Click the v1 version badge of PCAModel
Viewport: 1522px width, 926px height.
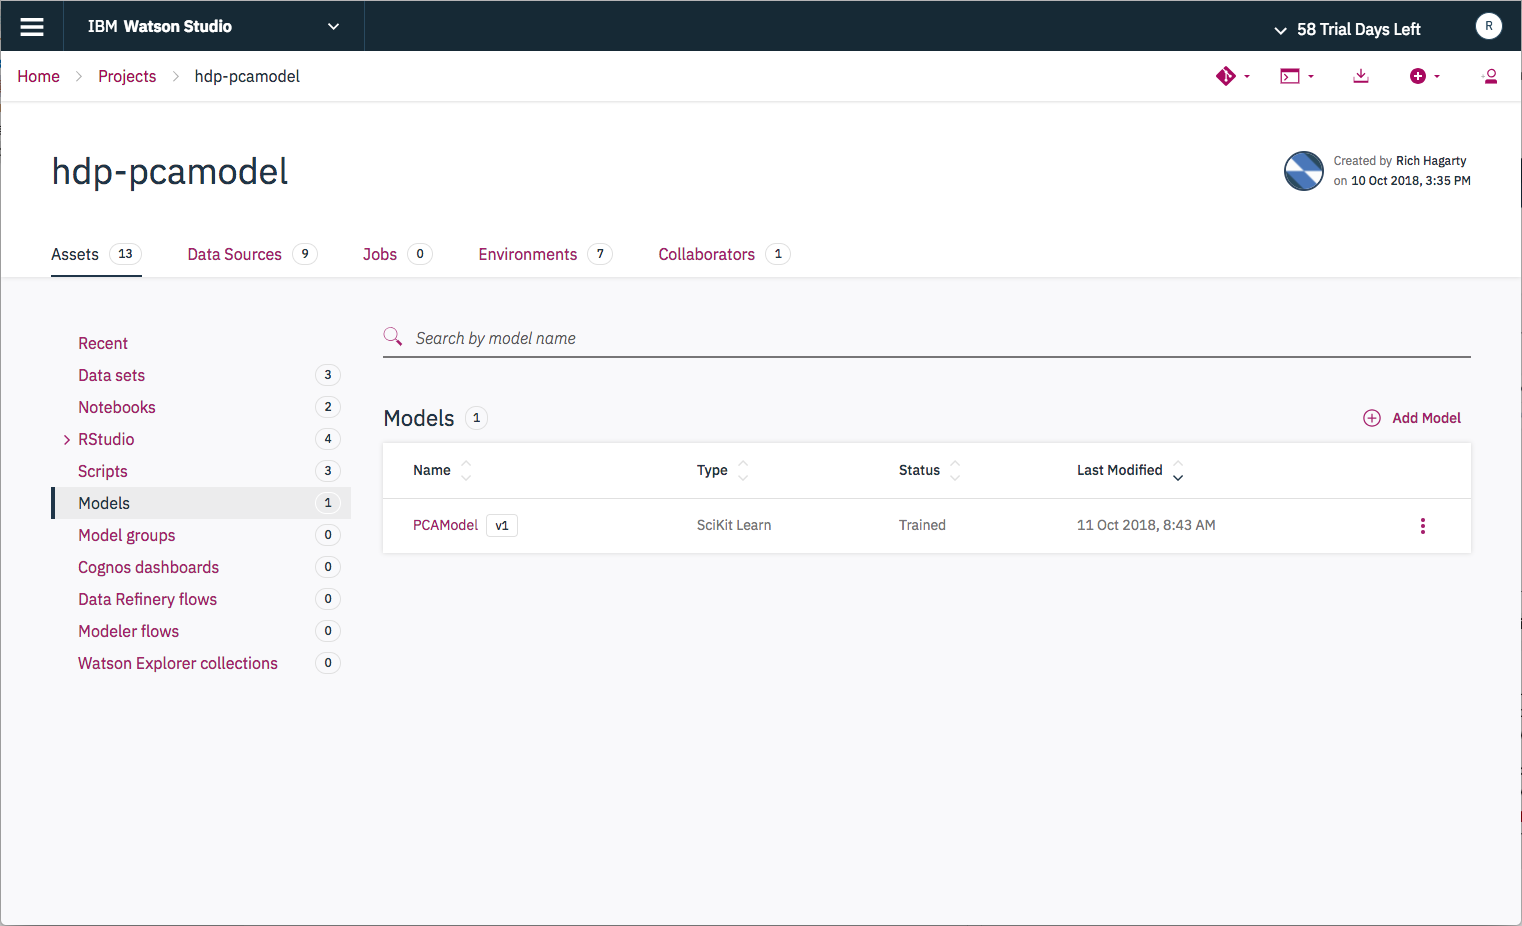[x=502, y=525]
